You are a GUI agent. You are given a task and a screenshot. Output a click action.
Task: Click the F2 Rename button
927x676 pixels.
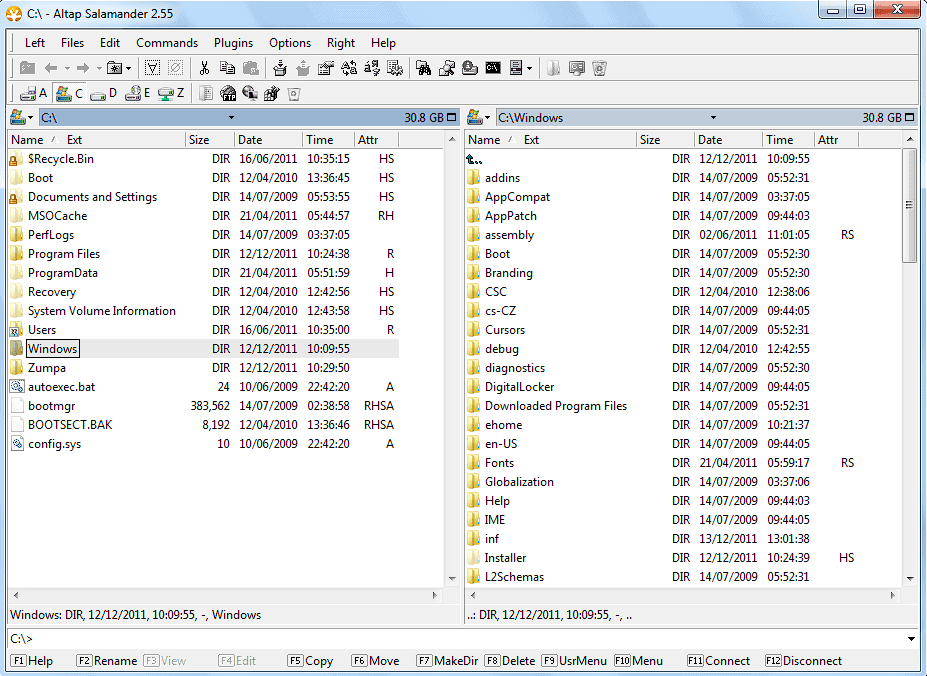[107, 661]
